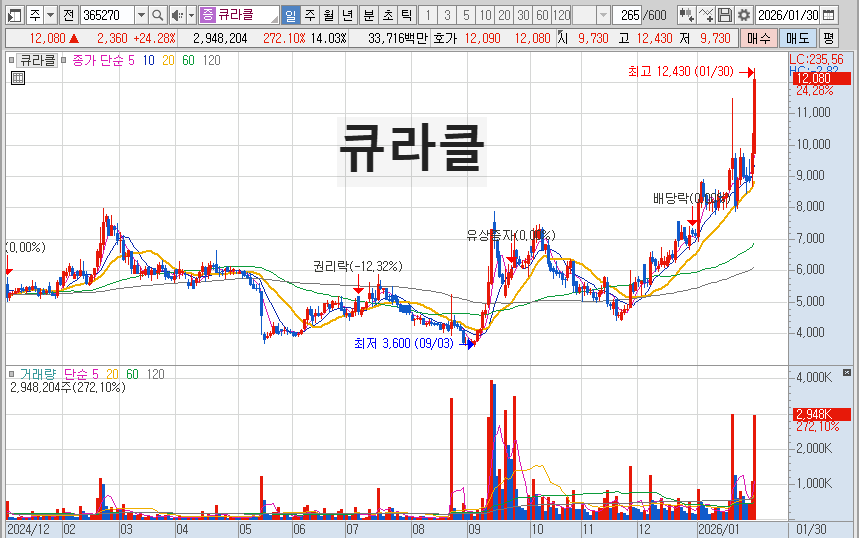859x538 pixels.
Task: Select the 년 yearly period tab
Action: tap(347, 15)
